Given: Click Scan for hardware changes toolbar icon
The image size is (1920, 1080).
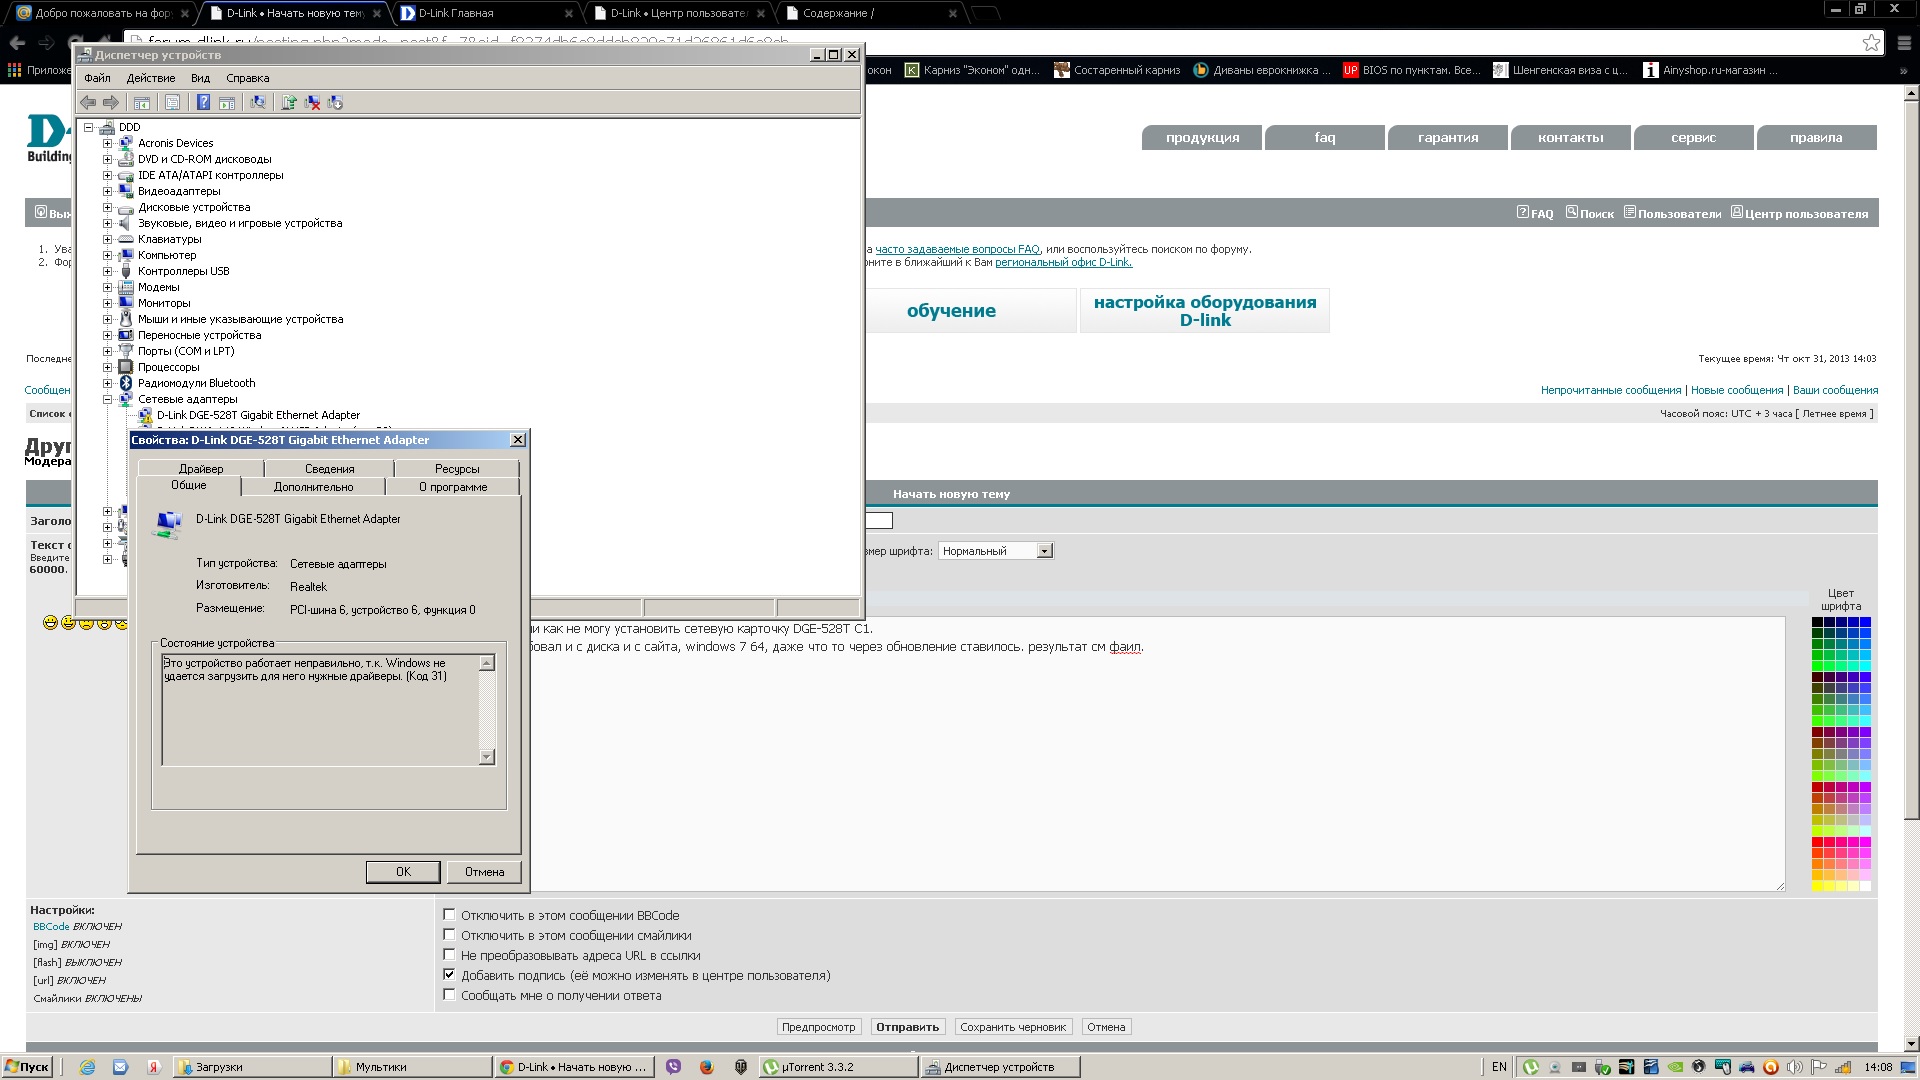Looking at the screenshot, I should [x=258, y=102].
